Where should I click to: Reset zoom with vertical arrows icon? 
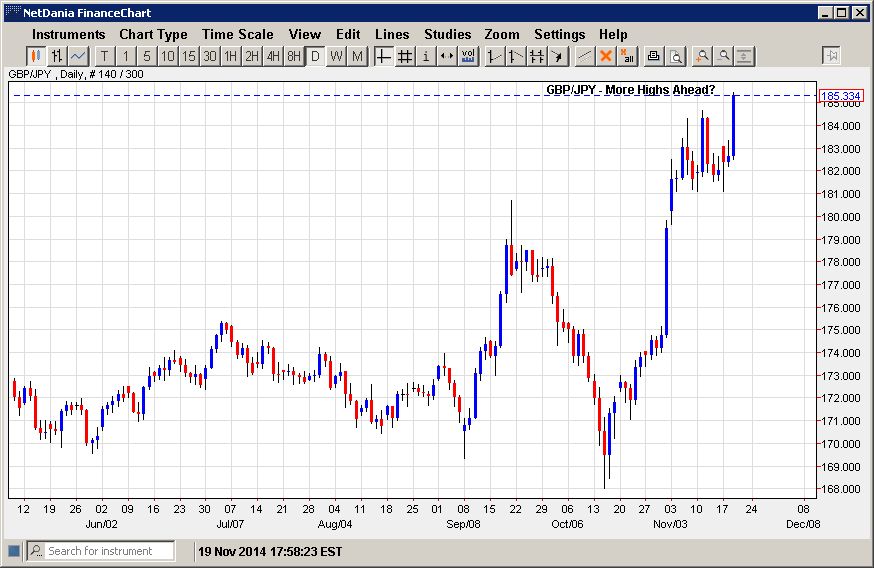(744, 56)
